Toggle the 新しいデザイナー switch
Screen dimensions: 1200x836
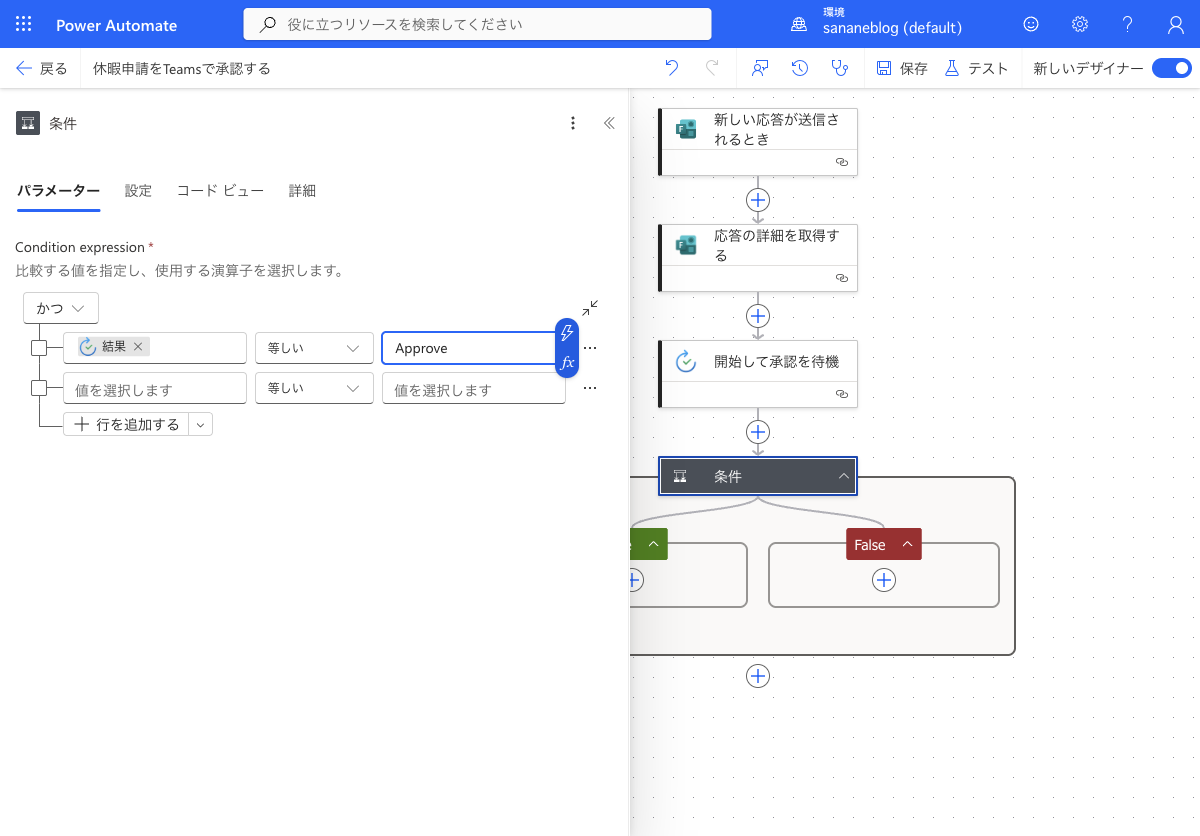1171,68
